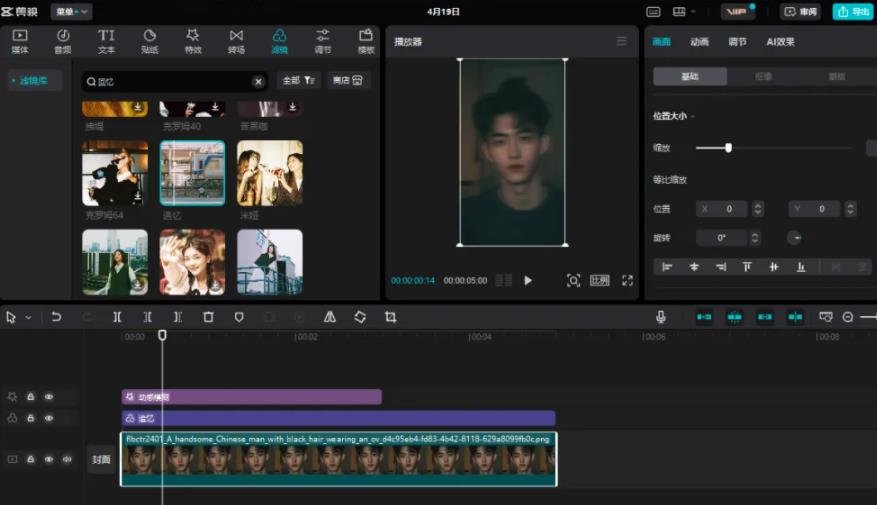Collapse the 位置大小 section
This screenshot has width=877, height=505.
pyautogui.click(x=693, y=116)
